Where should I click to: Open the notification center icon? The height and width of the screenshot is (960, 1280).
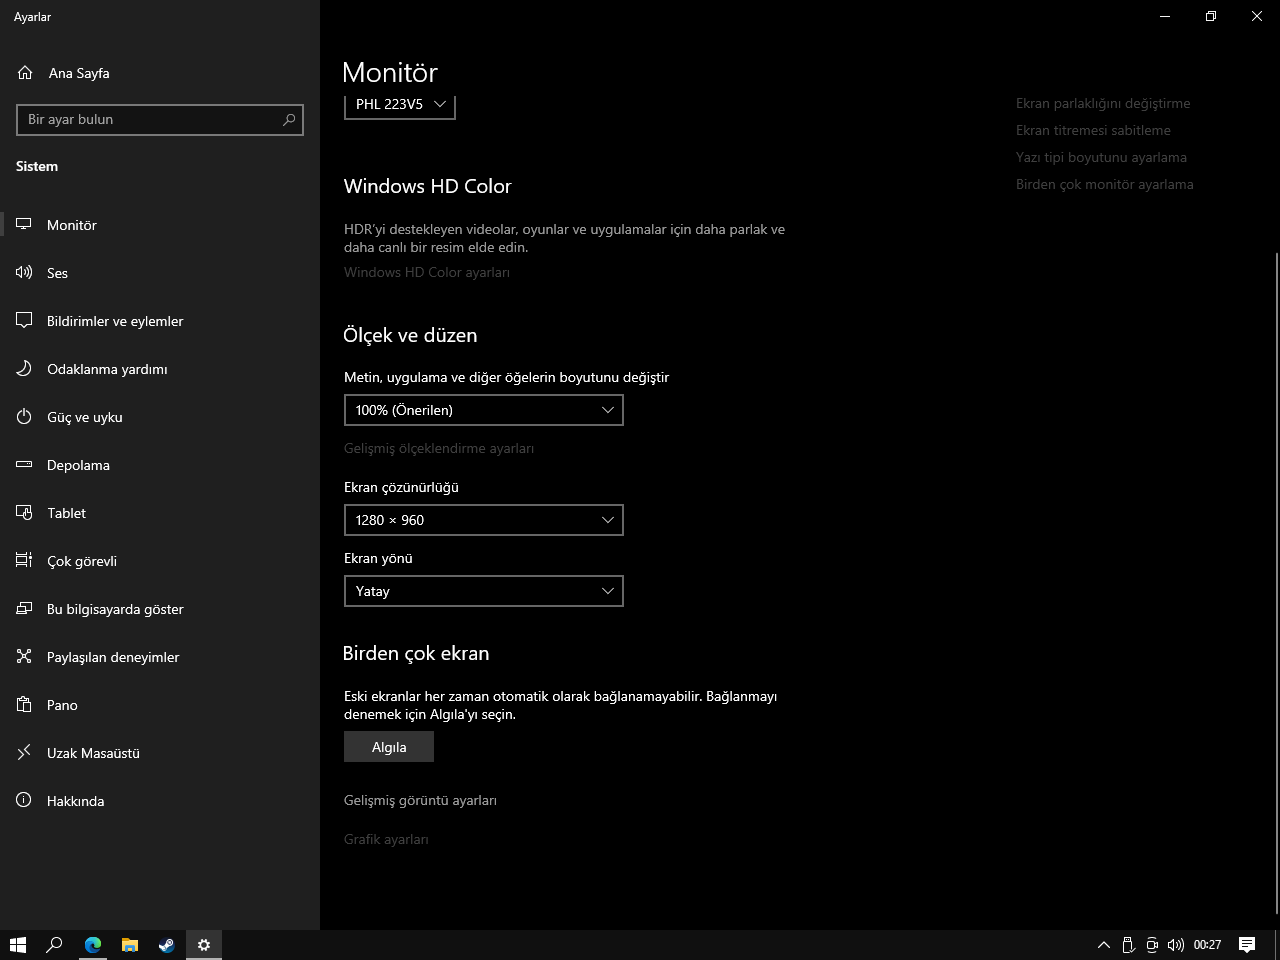click(x=1247, y=945)
